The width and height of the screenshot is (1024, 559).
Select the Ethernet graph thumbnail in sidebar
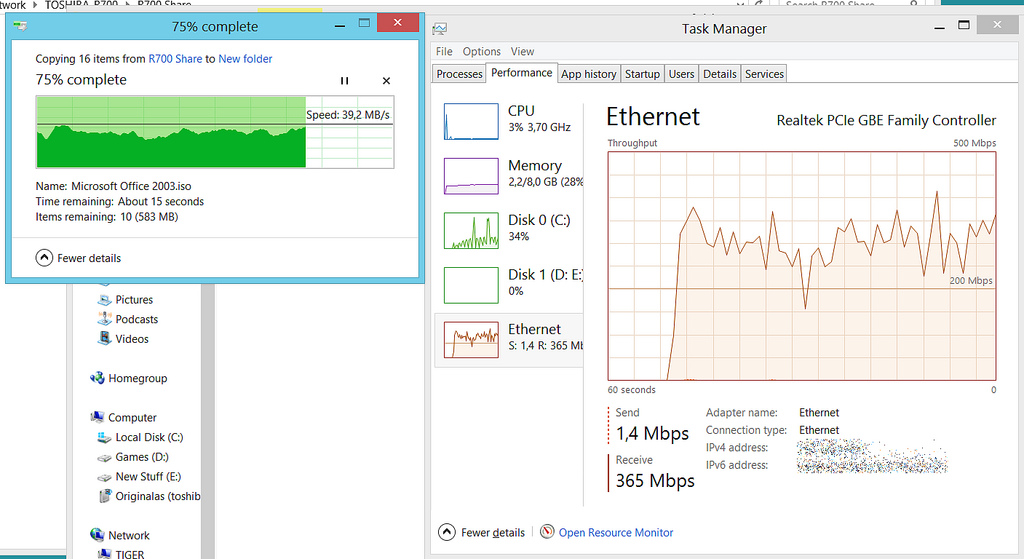(471, 340)
